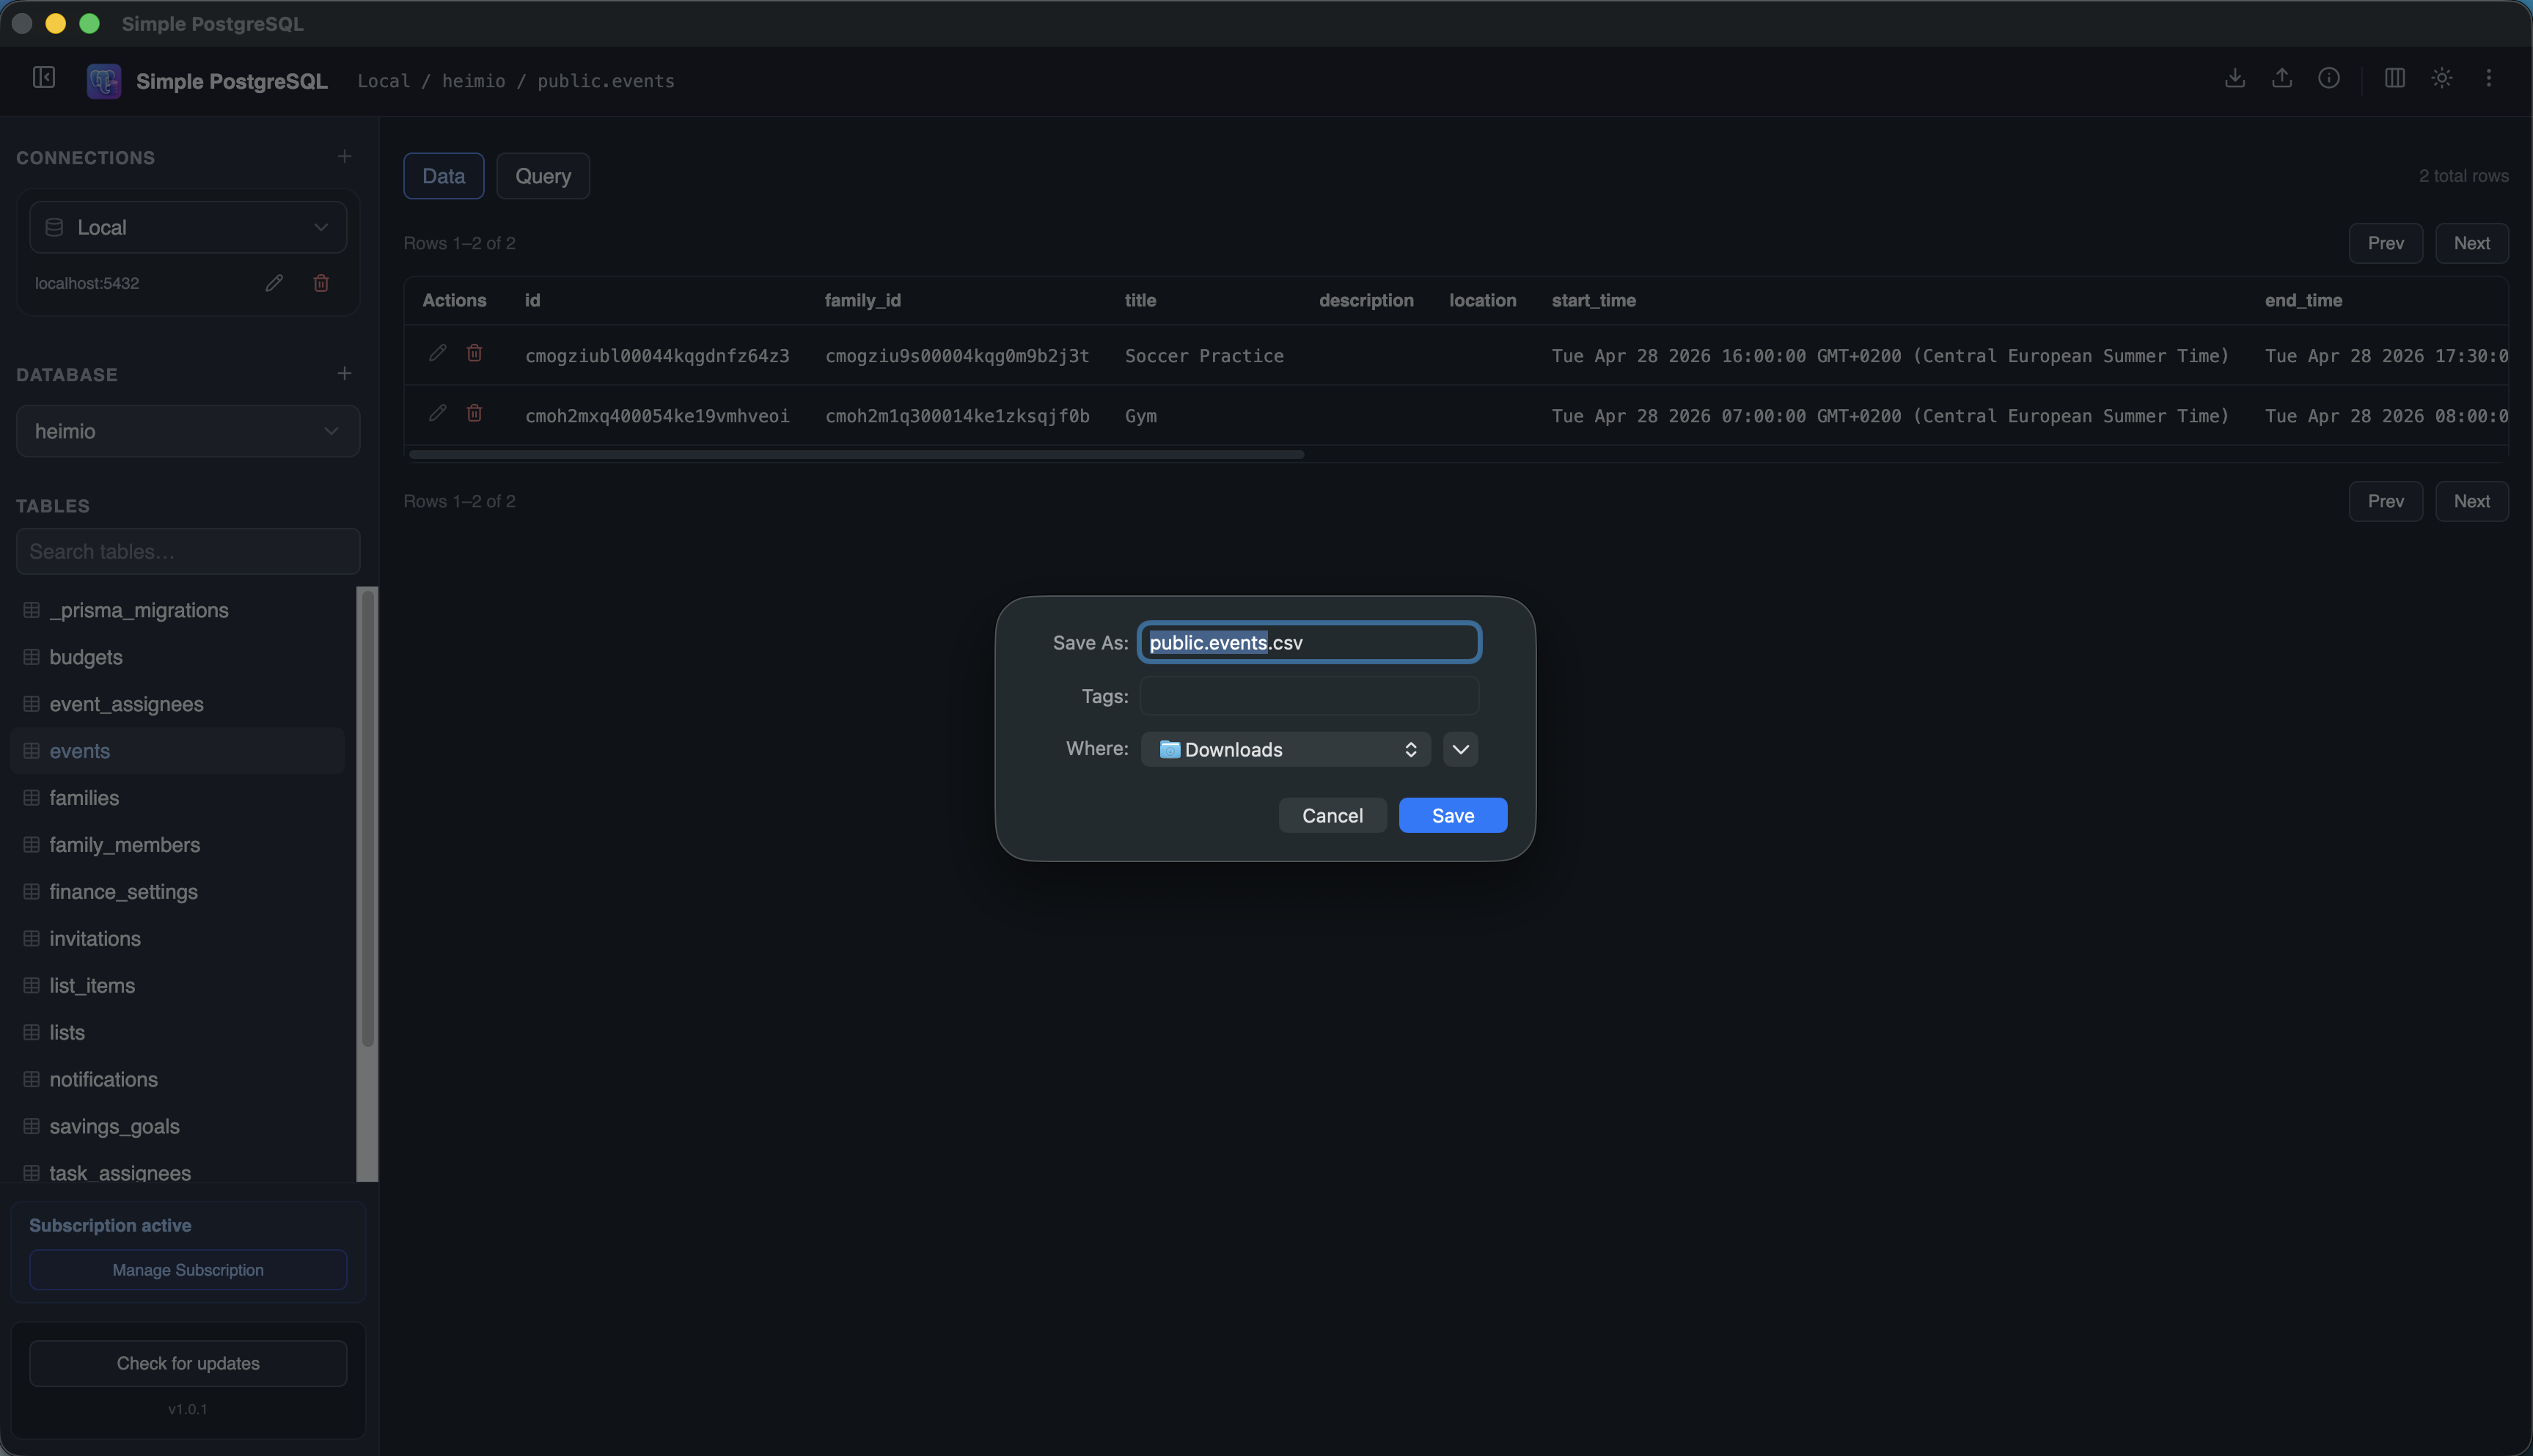Delete the Soccer Practice row

pos(474,353)
